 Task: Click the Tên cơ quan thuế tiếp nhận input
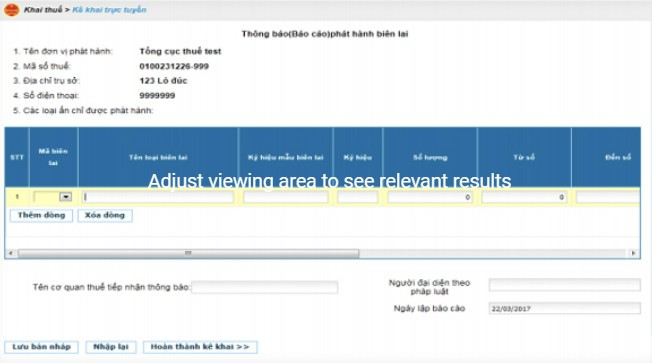264,287
